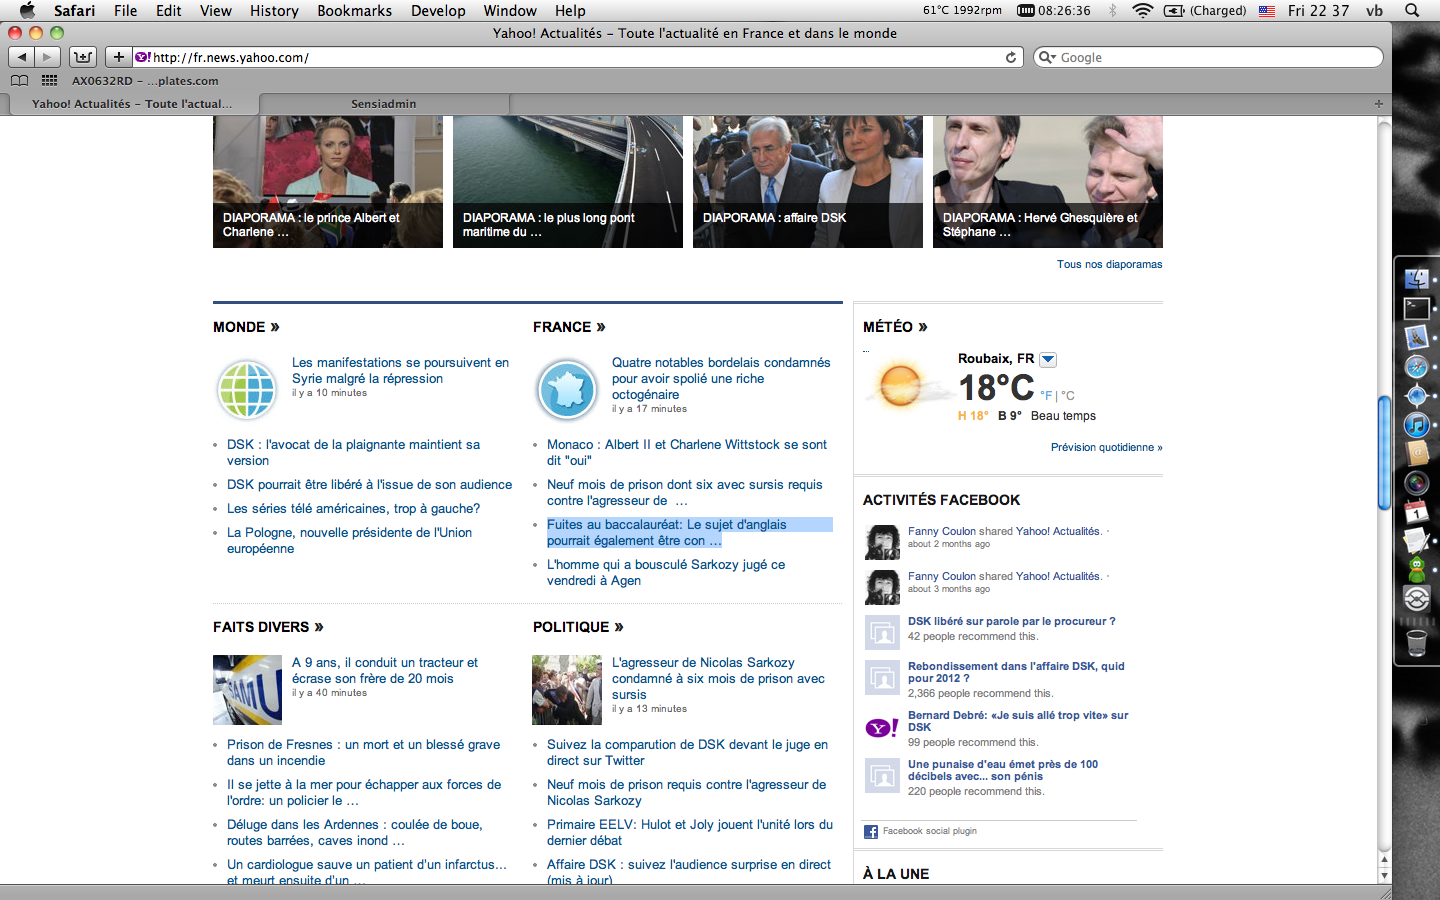Image resolution: width=1440 pixels, height=900 pixels.
Task: Click the Wi-Fi status icon
Action: click(1142, 10)
